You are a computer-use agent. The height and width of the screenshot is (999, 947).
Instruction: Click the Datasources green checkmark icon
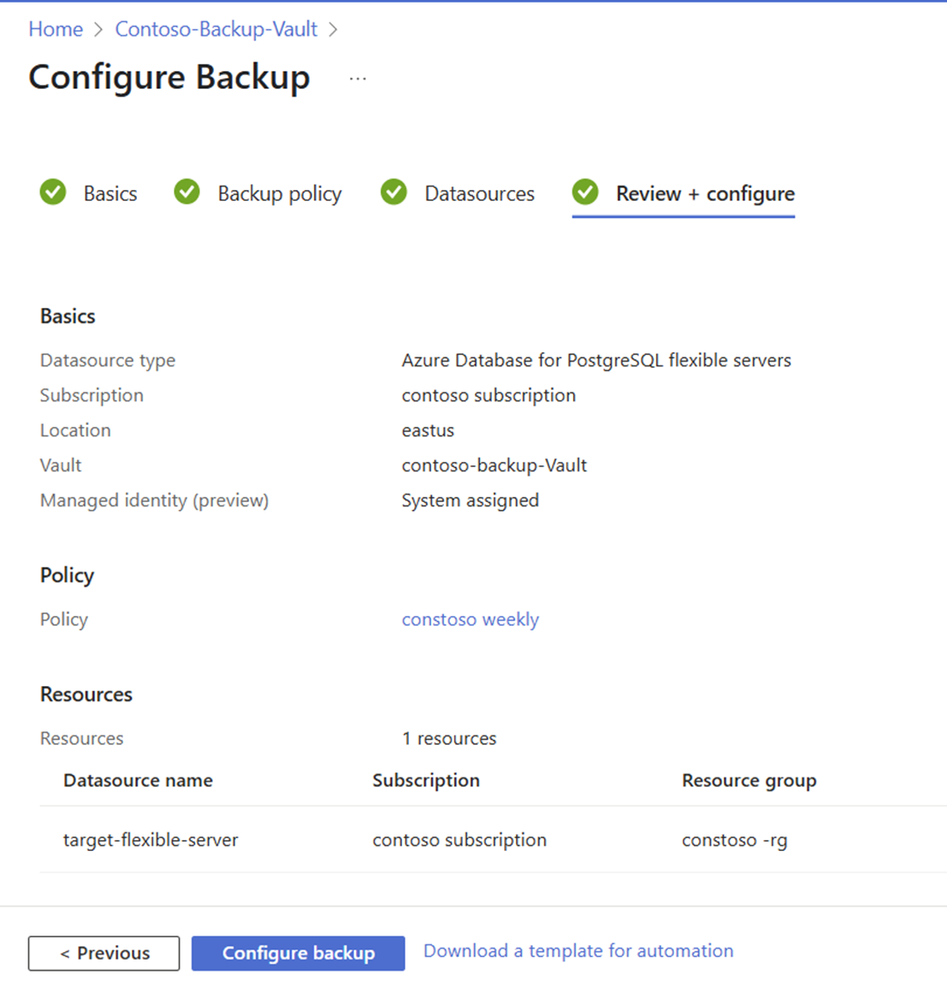pyautogui.click(x=394, y=192)
